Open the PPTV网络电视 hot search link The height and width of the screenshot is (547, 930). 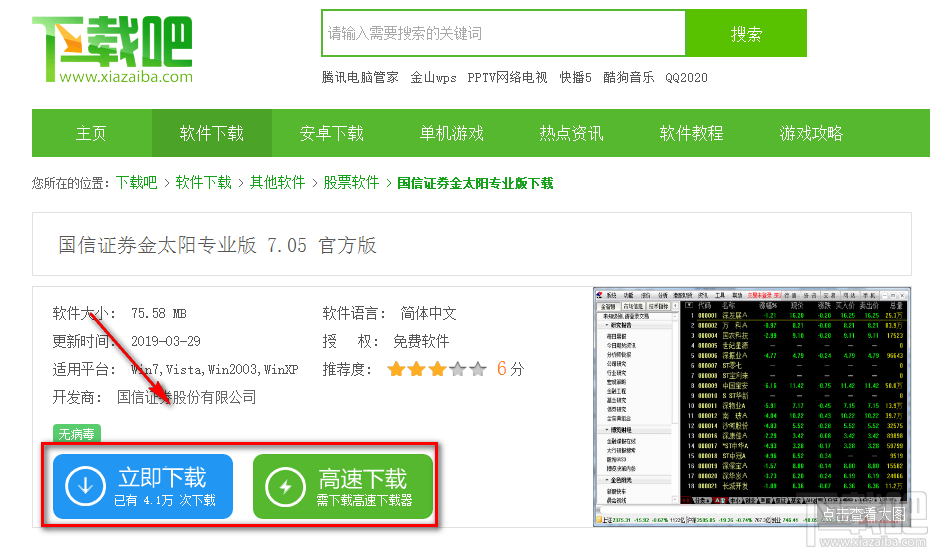click(x=507, y=78)
